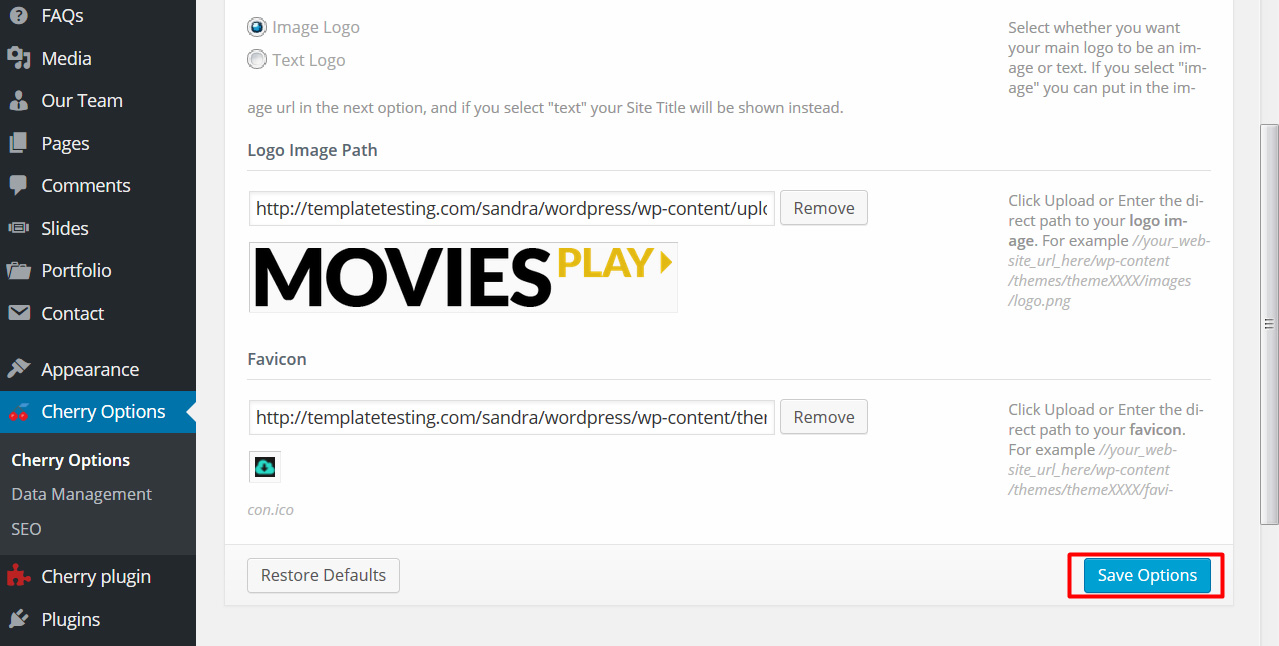Image resolution: width=1279 pixels, height=646 pixels.
Task: Click the Portfolio folder icon
Action: [x=18, y=270]
